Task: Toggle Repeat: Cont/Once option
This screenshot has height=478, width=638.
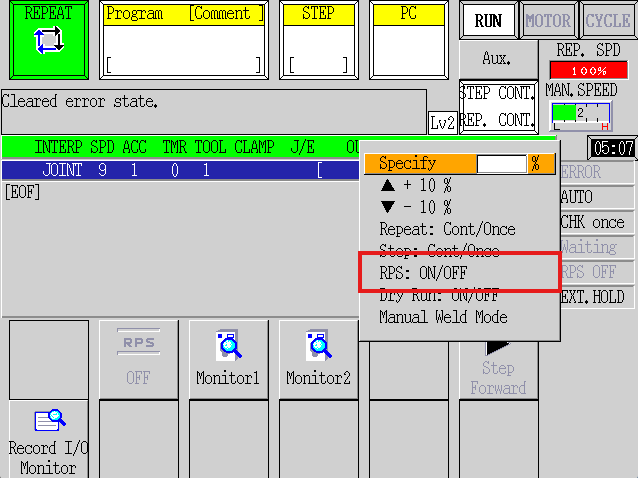Action: [x=448, y=229]
